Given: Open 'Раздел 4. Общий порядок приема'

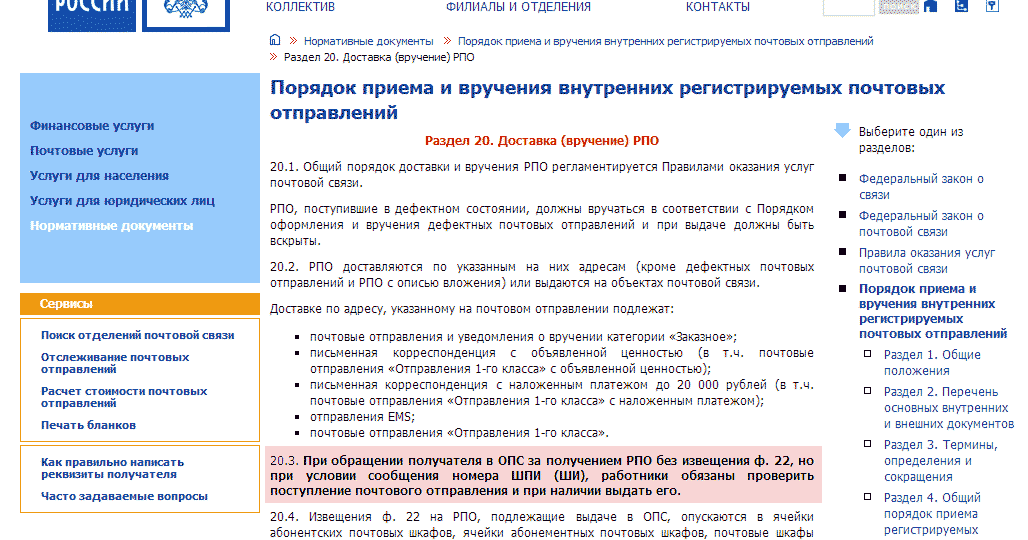Looking at the screenshot, I should click(932, 514).
